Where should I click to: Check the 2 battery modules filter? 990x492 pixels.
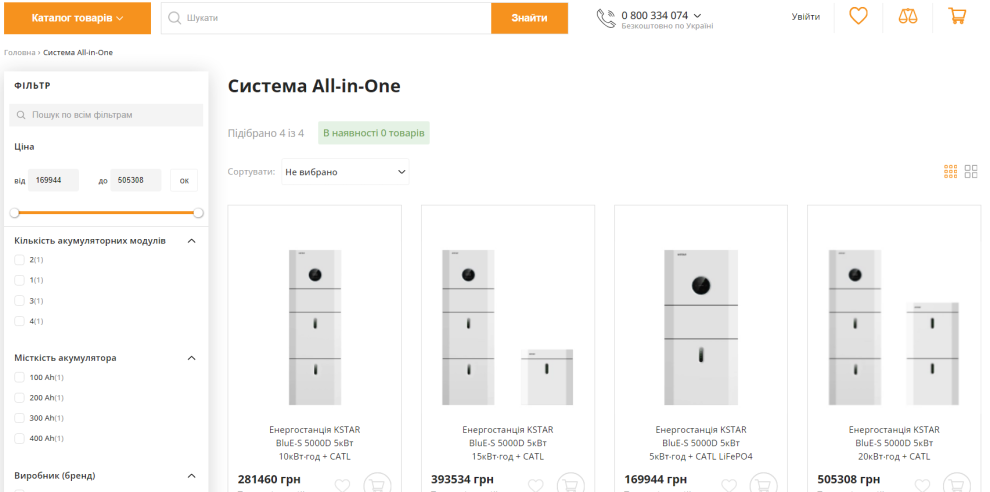pyautogui.click(x=20, y=260)
